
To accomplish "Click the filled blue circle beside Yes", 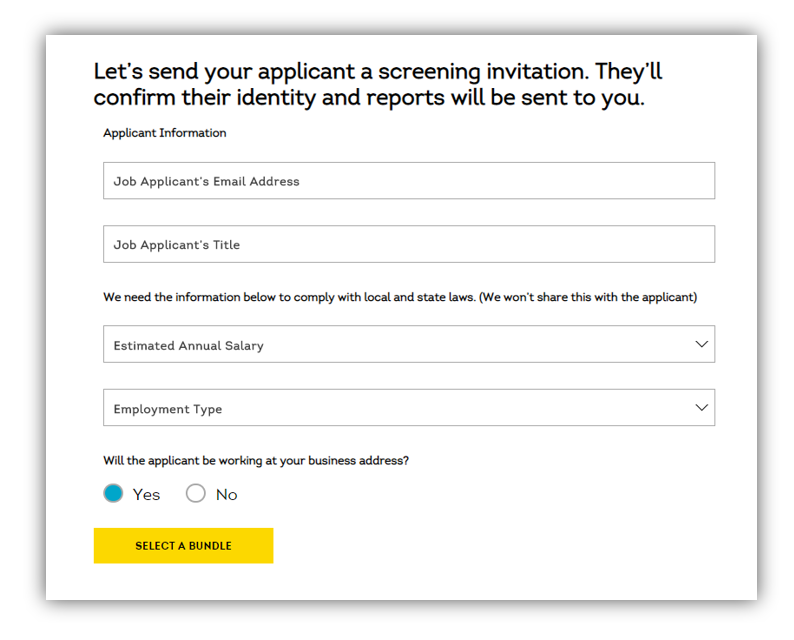I will (x=113, y=493).
